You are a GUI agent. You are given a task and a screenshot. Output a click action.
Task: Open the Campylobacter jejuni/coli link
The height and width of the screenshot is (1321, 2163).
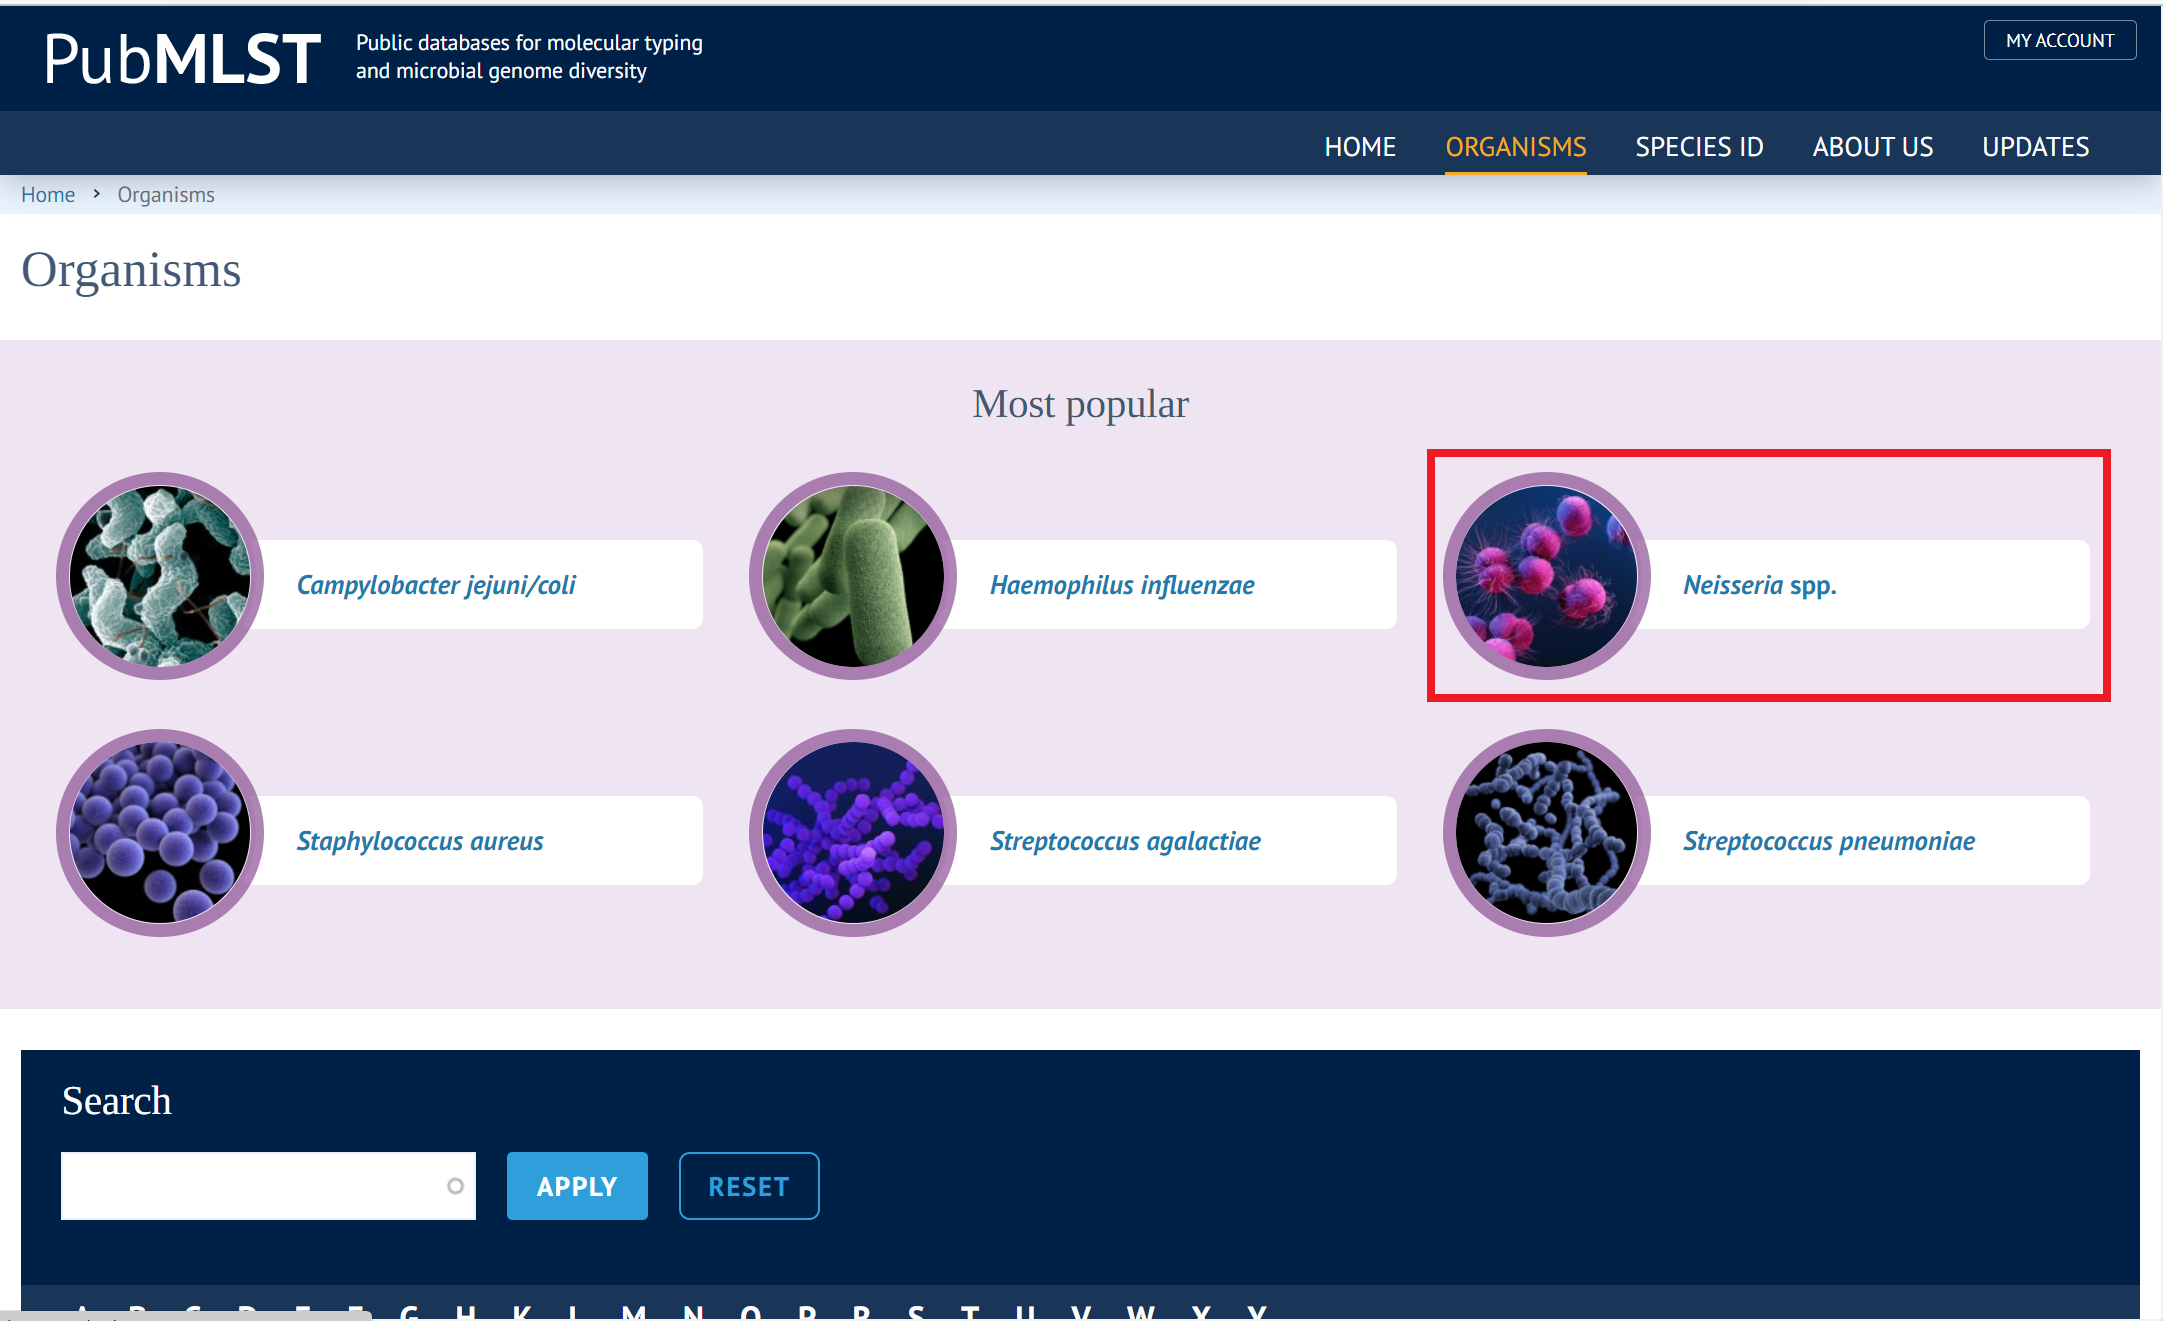coord(436,585)
